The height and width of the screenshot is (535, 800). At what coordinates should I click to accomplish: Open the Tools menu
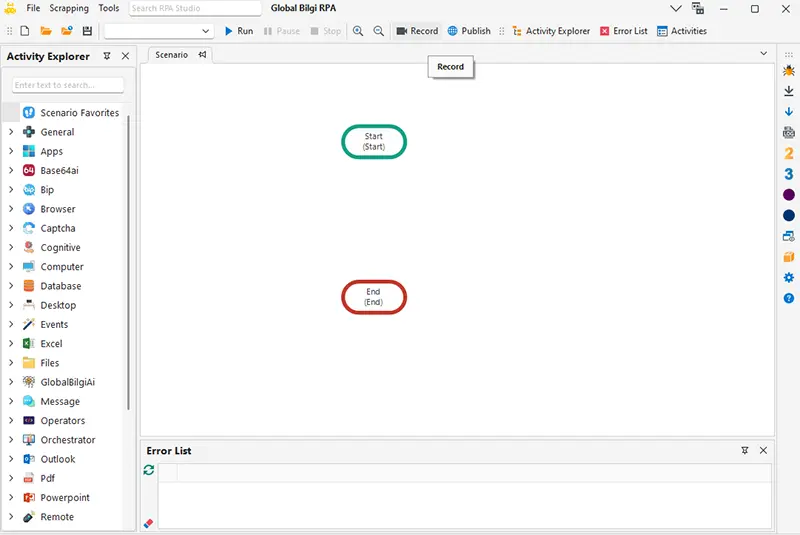(109, 8)
